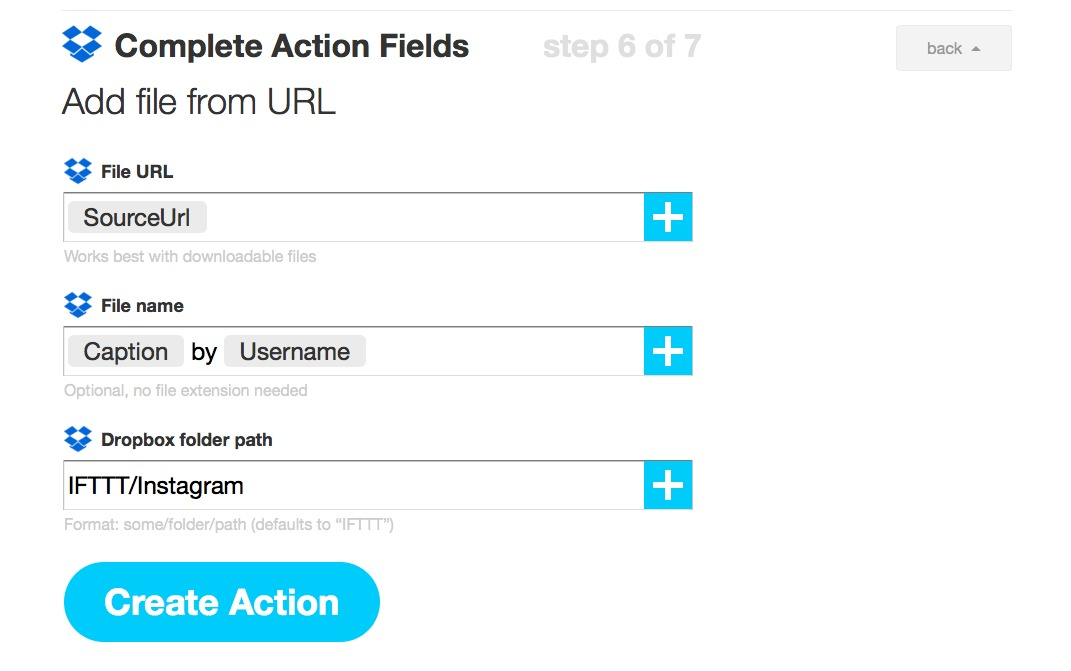The height and width of the screenshot is (671, 1071).
Task: Click the word 'by' in File name field
Action: 204,352
